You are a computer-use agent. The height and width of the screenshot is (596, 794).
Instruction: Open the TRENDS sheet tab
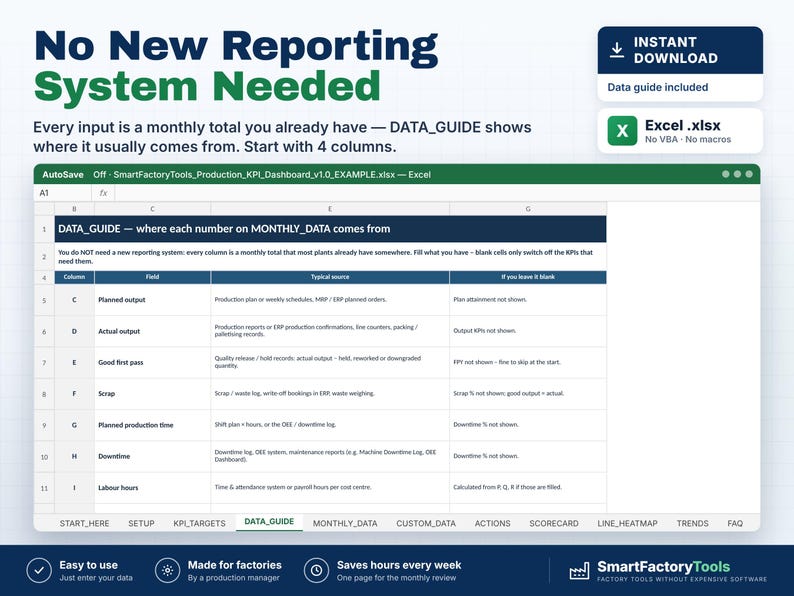pos(692,523)
